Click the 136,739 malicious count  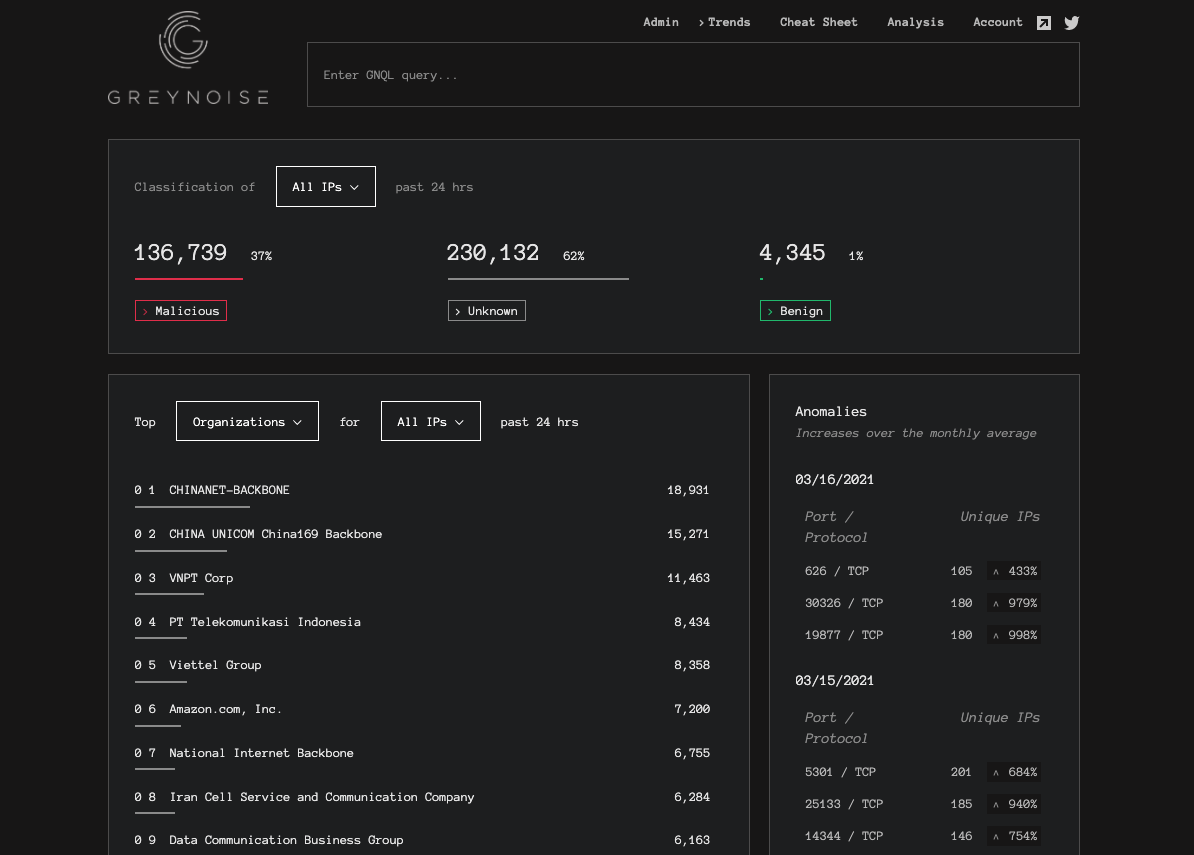click(x=180, y=253)
